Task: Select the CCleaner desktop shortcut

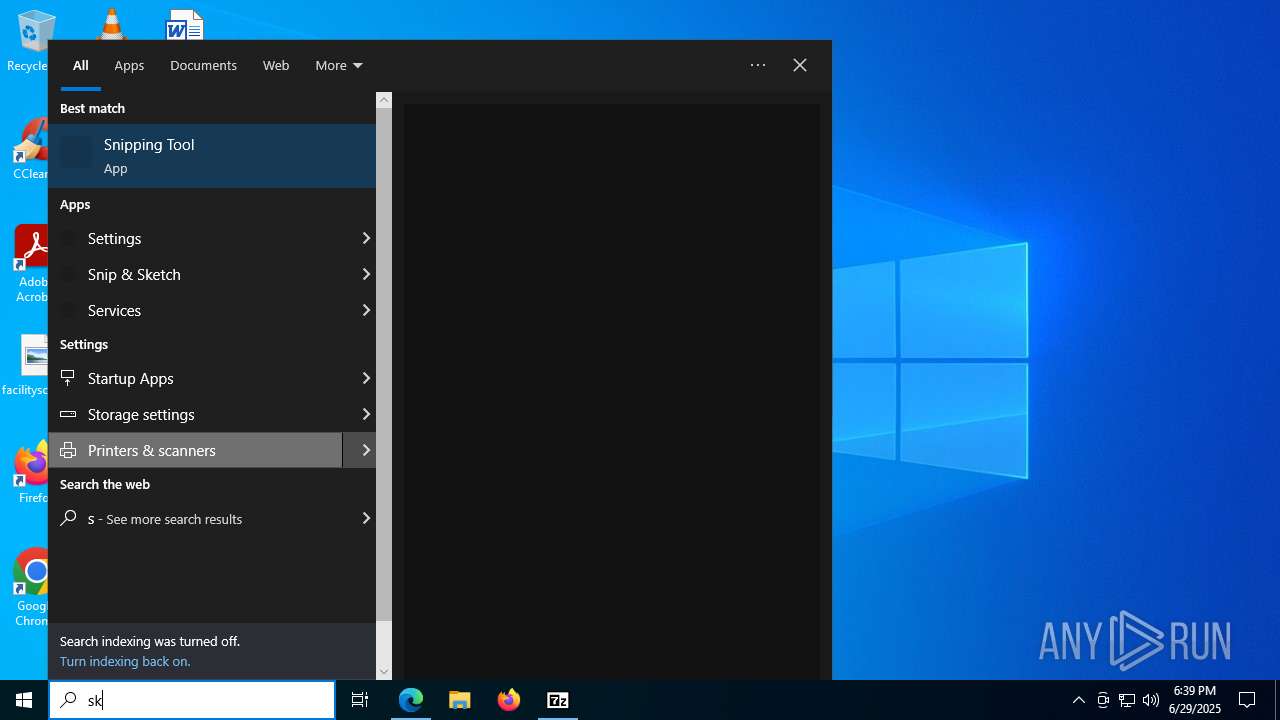Action: point(31,150)
